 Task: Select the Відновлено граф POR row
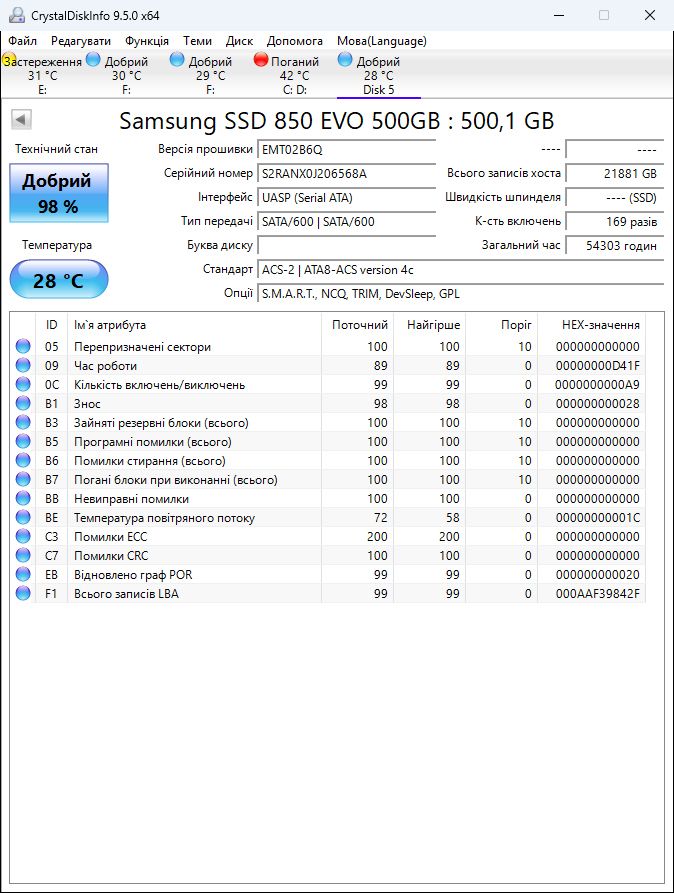[x=328, y=574]
